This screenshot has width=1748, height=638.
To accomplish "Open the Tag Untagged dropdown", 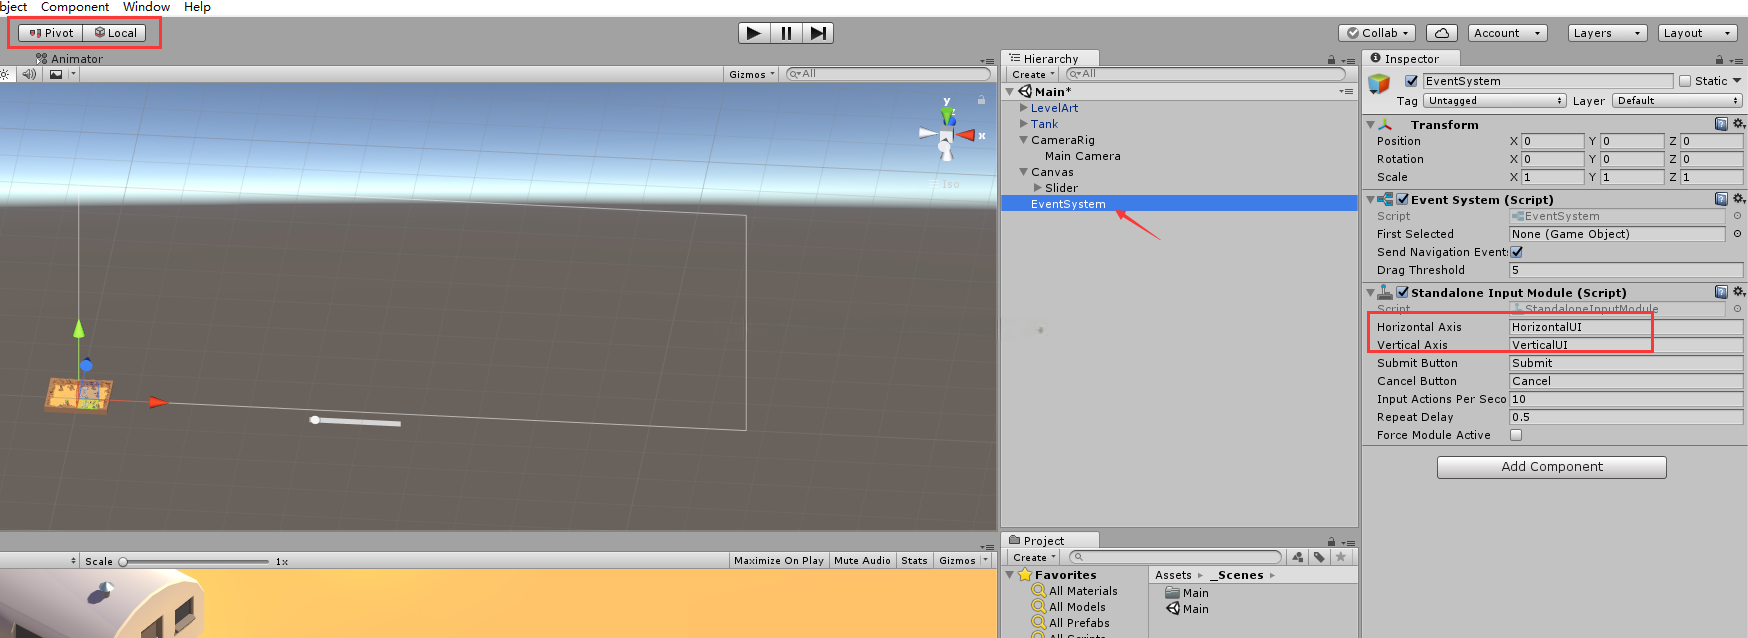I will [x=1495, y=101].
